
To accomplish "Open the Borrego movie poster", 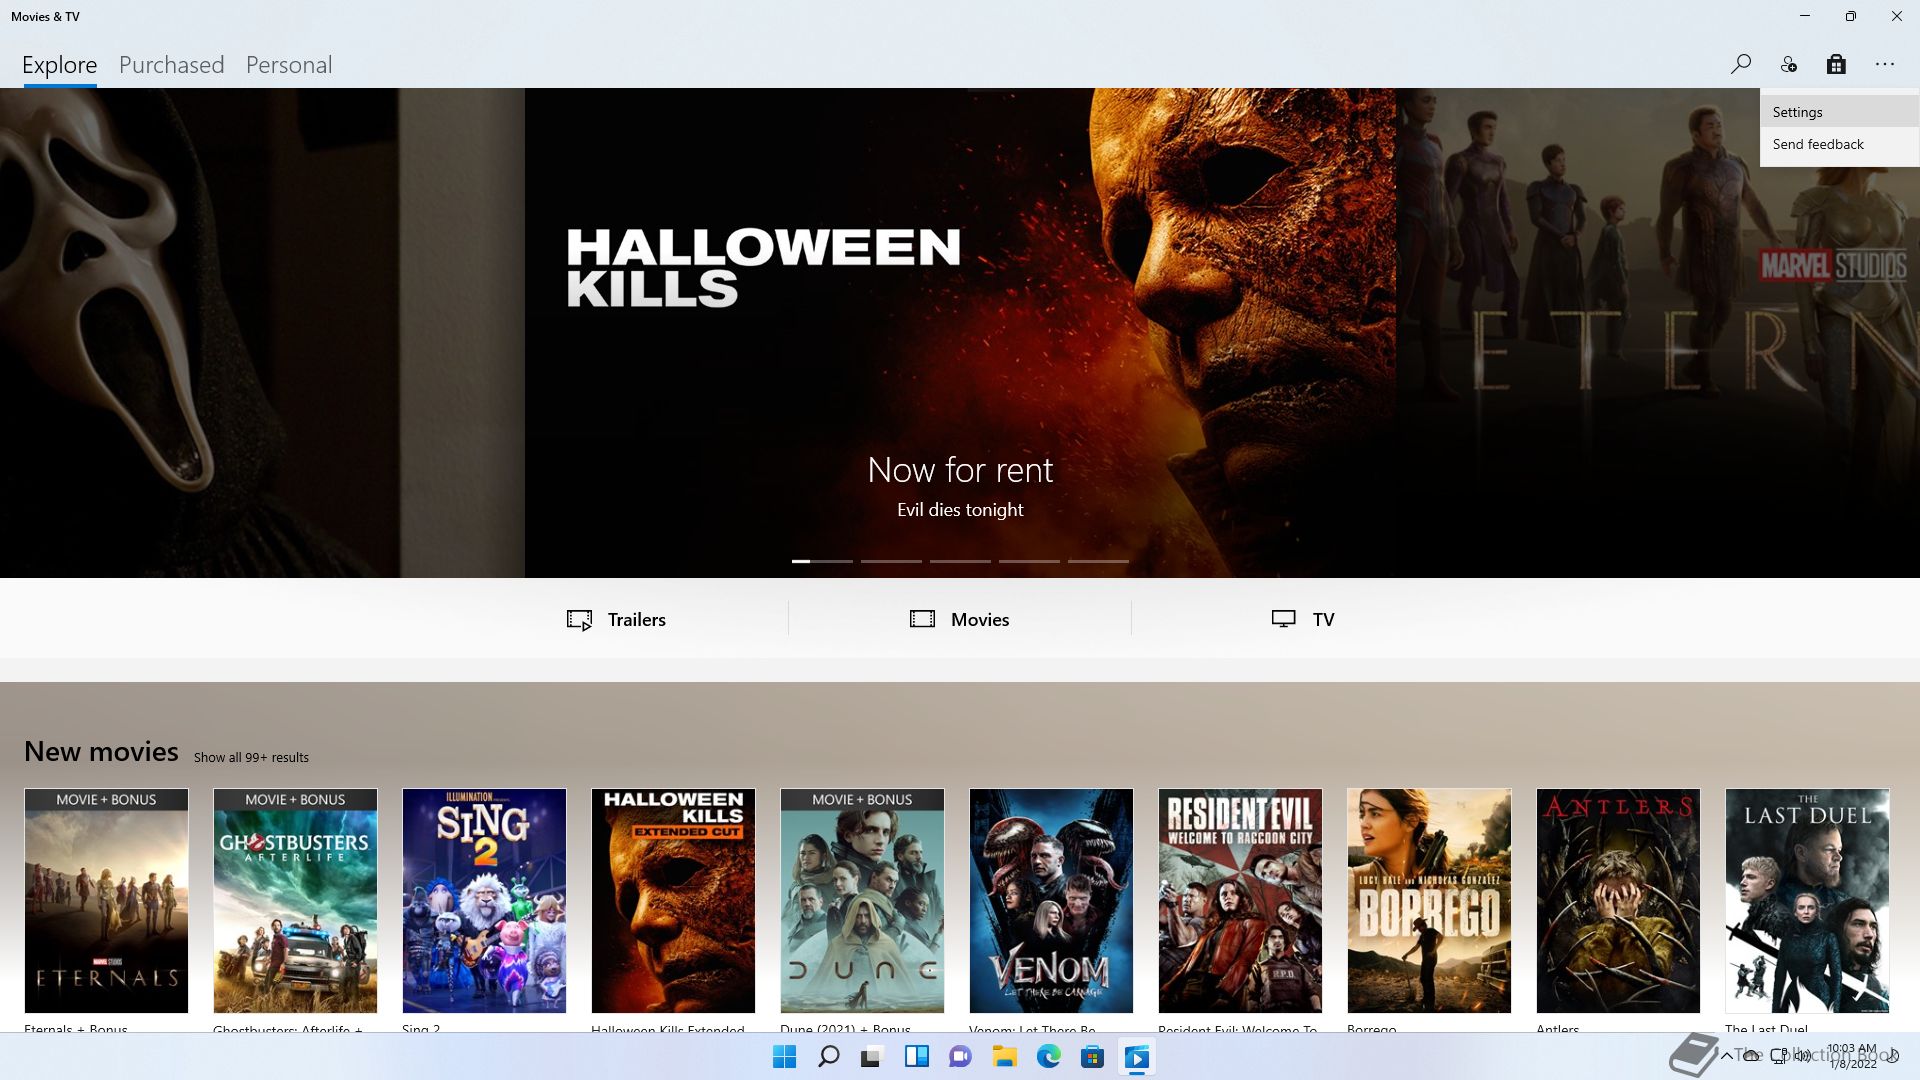I will (1429, 900).
